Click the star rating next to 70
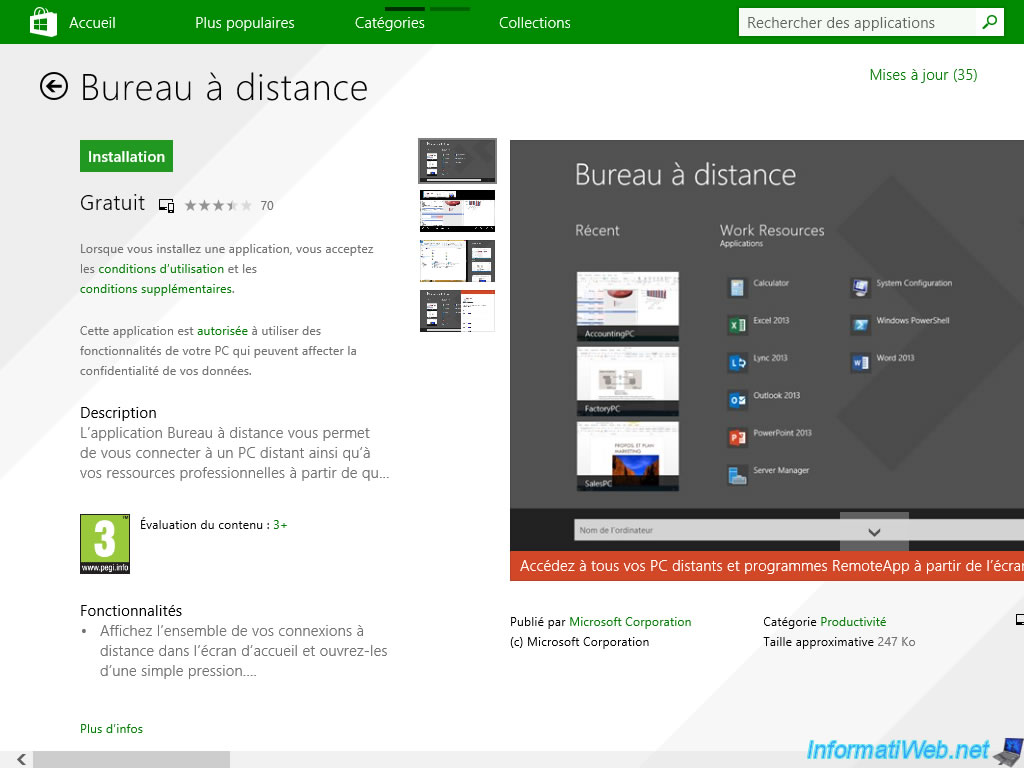Image resolution: width=1024 pixels, height=768 pixels. pos(218,206)
